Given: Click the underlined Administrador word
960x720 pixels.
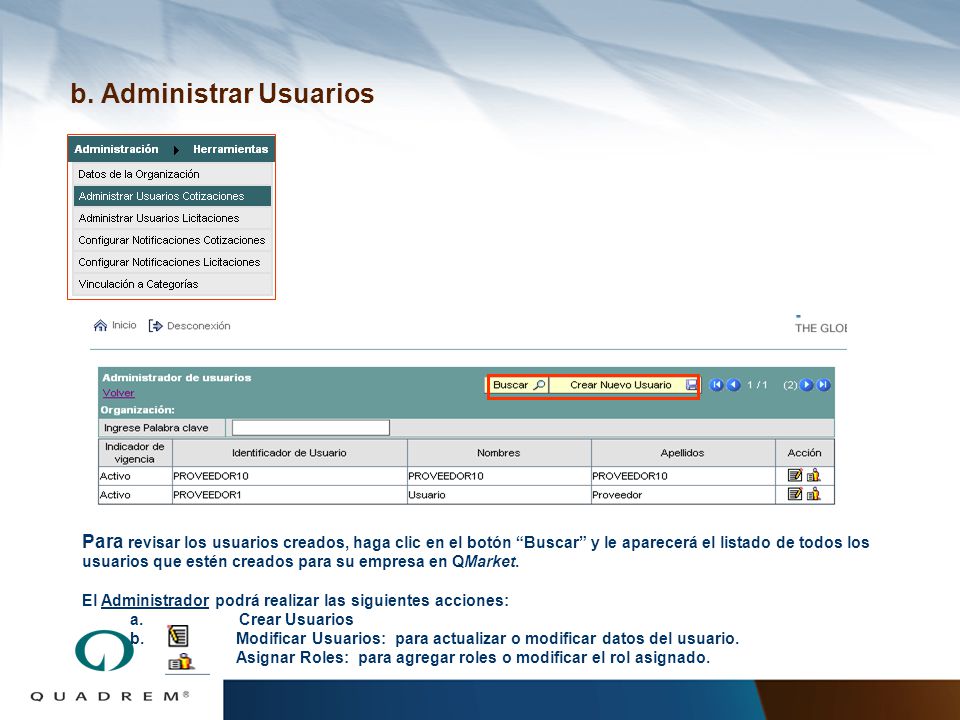Looking at the screenshot, I should (x=155, y=601).
